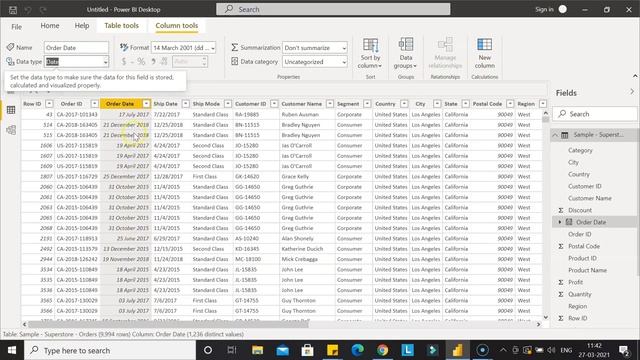Click horizontal table scrollbar
The image size is (640, 360).
pos(168,324)
